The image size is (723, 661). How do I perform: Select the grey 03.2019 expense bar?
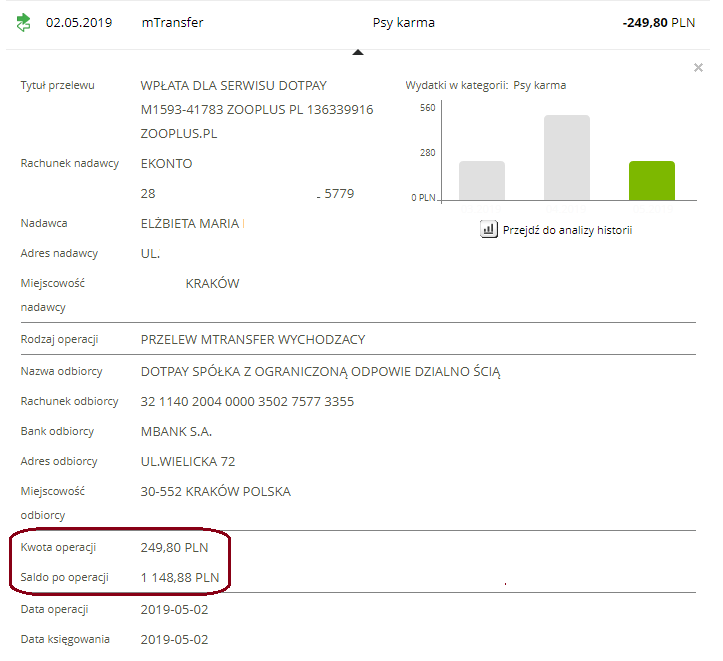pos(482,180)
